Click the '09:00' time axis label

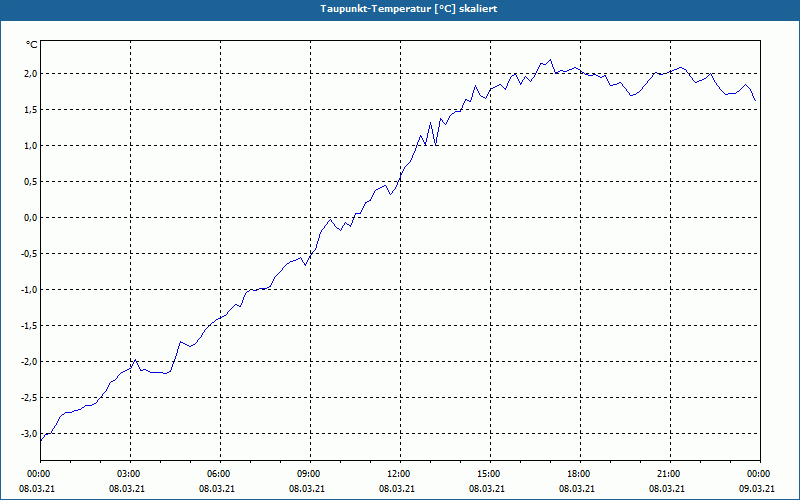(311, 474)
